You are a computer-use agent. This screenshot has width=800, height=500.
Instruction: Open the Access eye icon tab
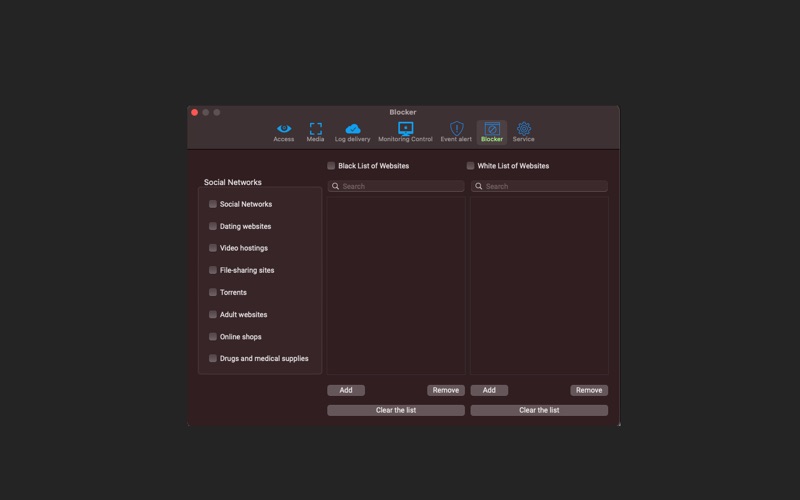click(284, 129)
